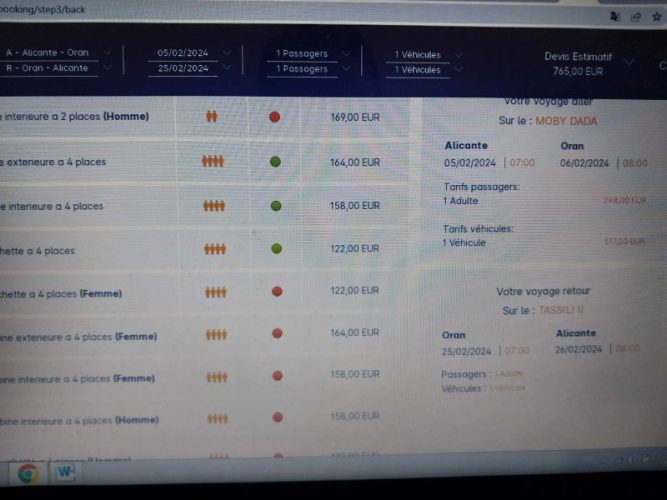Select the exterieure a 4 places row label

tap(53, 162)
